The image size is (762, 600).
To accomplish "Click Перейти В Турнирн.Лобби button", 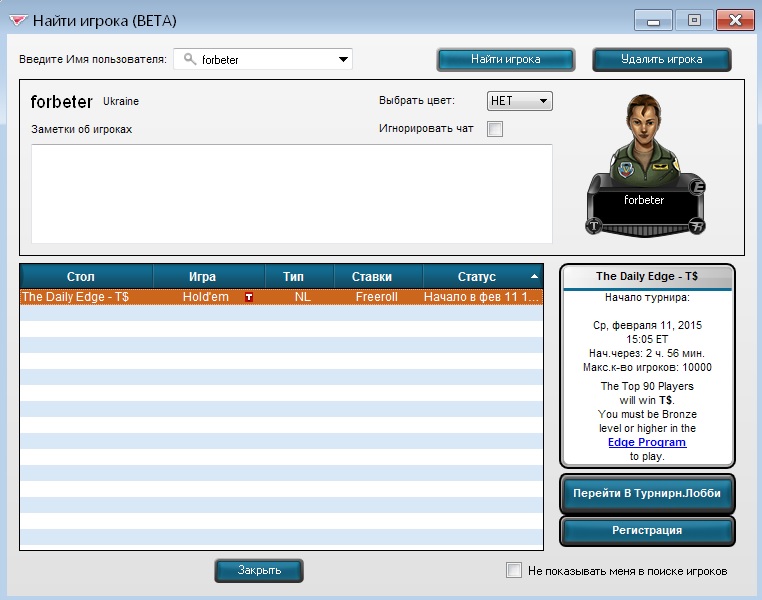I will pos(647,494).
